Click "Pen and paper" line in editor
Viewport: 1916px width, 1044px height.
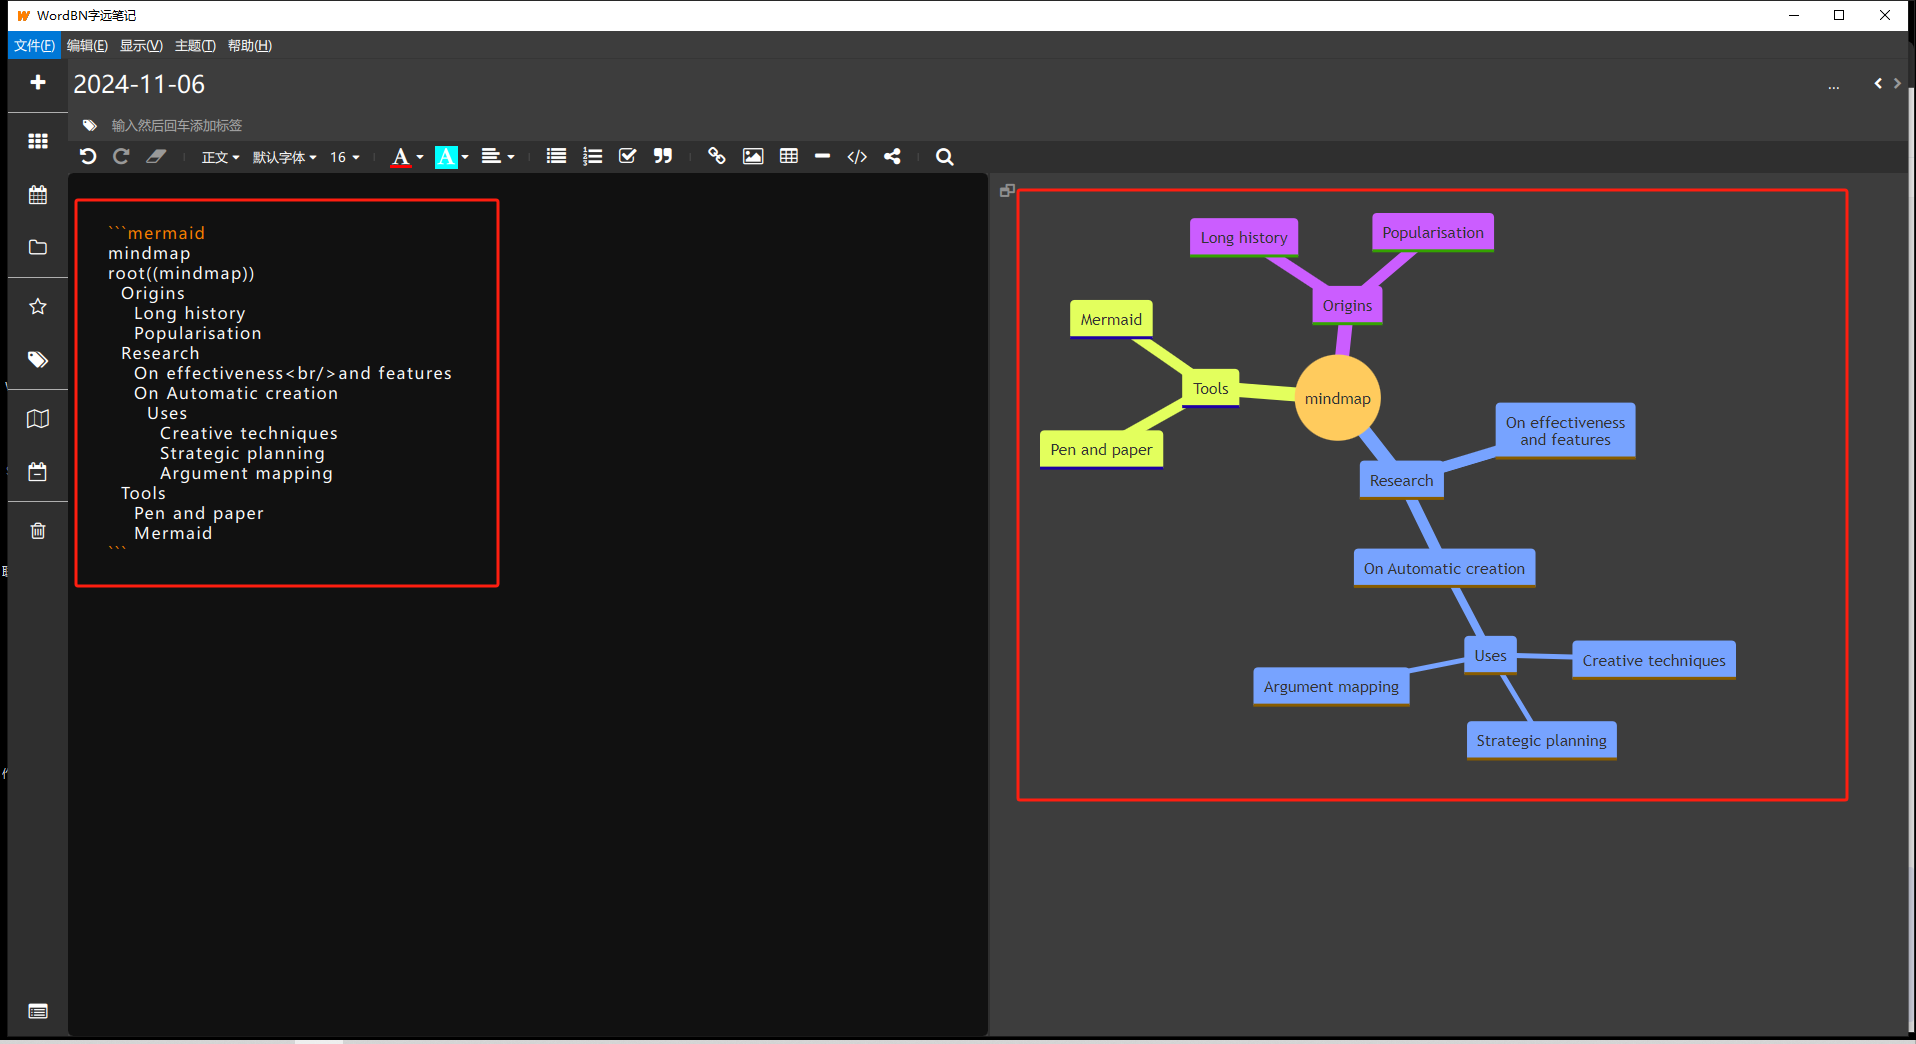[x=199, y=513]
